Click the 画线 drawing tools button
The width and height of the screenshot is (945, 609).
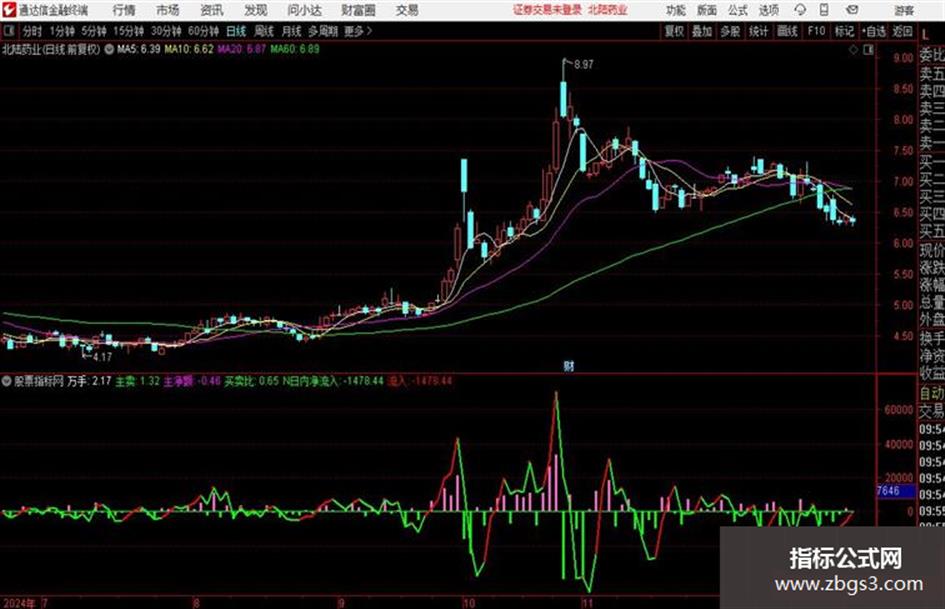point(787,31)
